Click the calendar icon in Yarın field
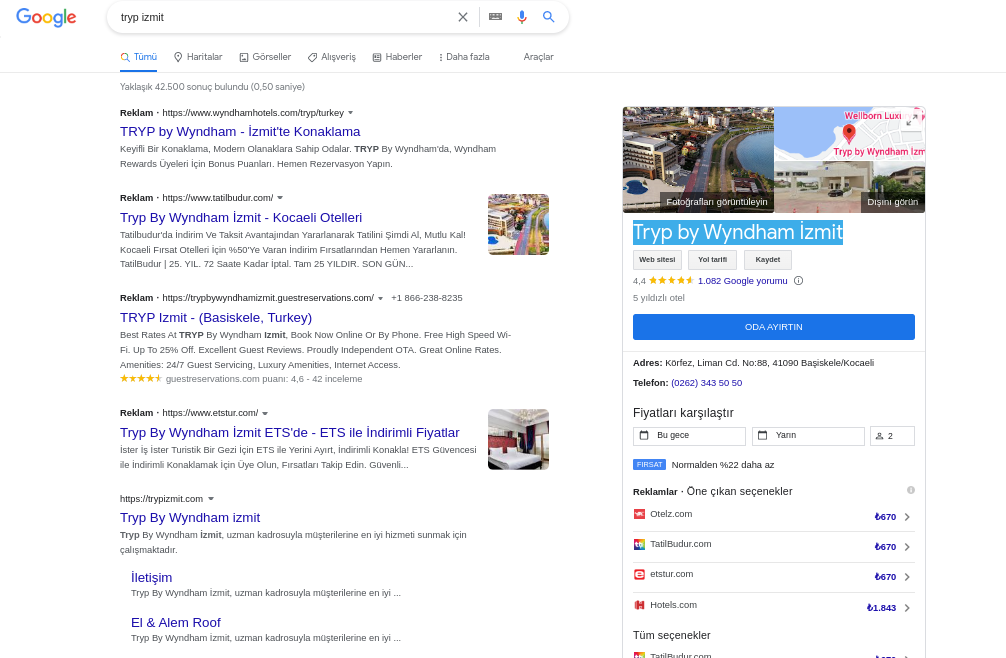 point(763,435)
